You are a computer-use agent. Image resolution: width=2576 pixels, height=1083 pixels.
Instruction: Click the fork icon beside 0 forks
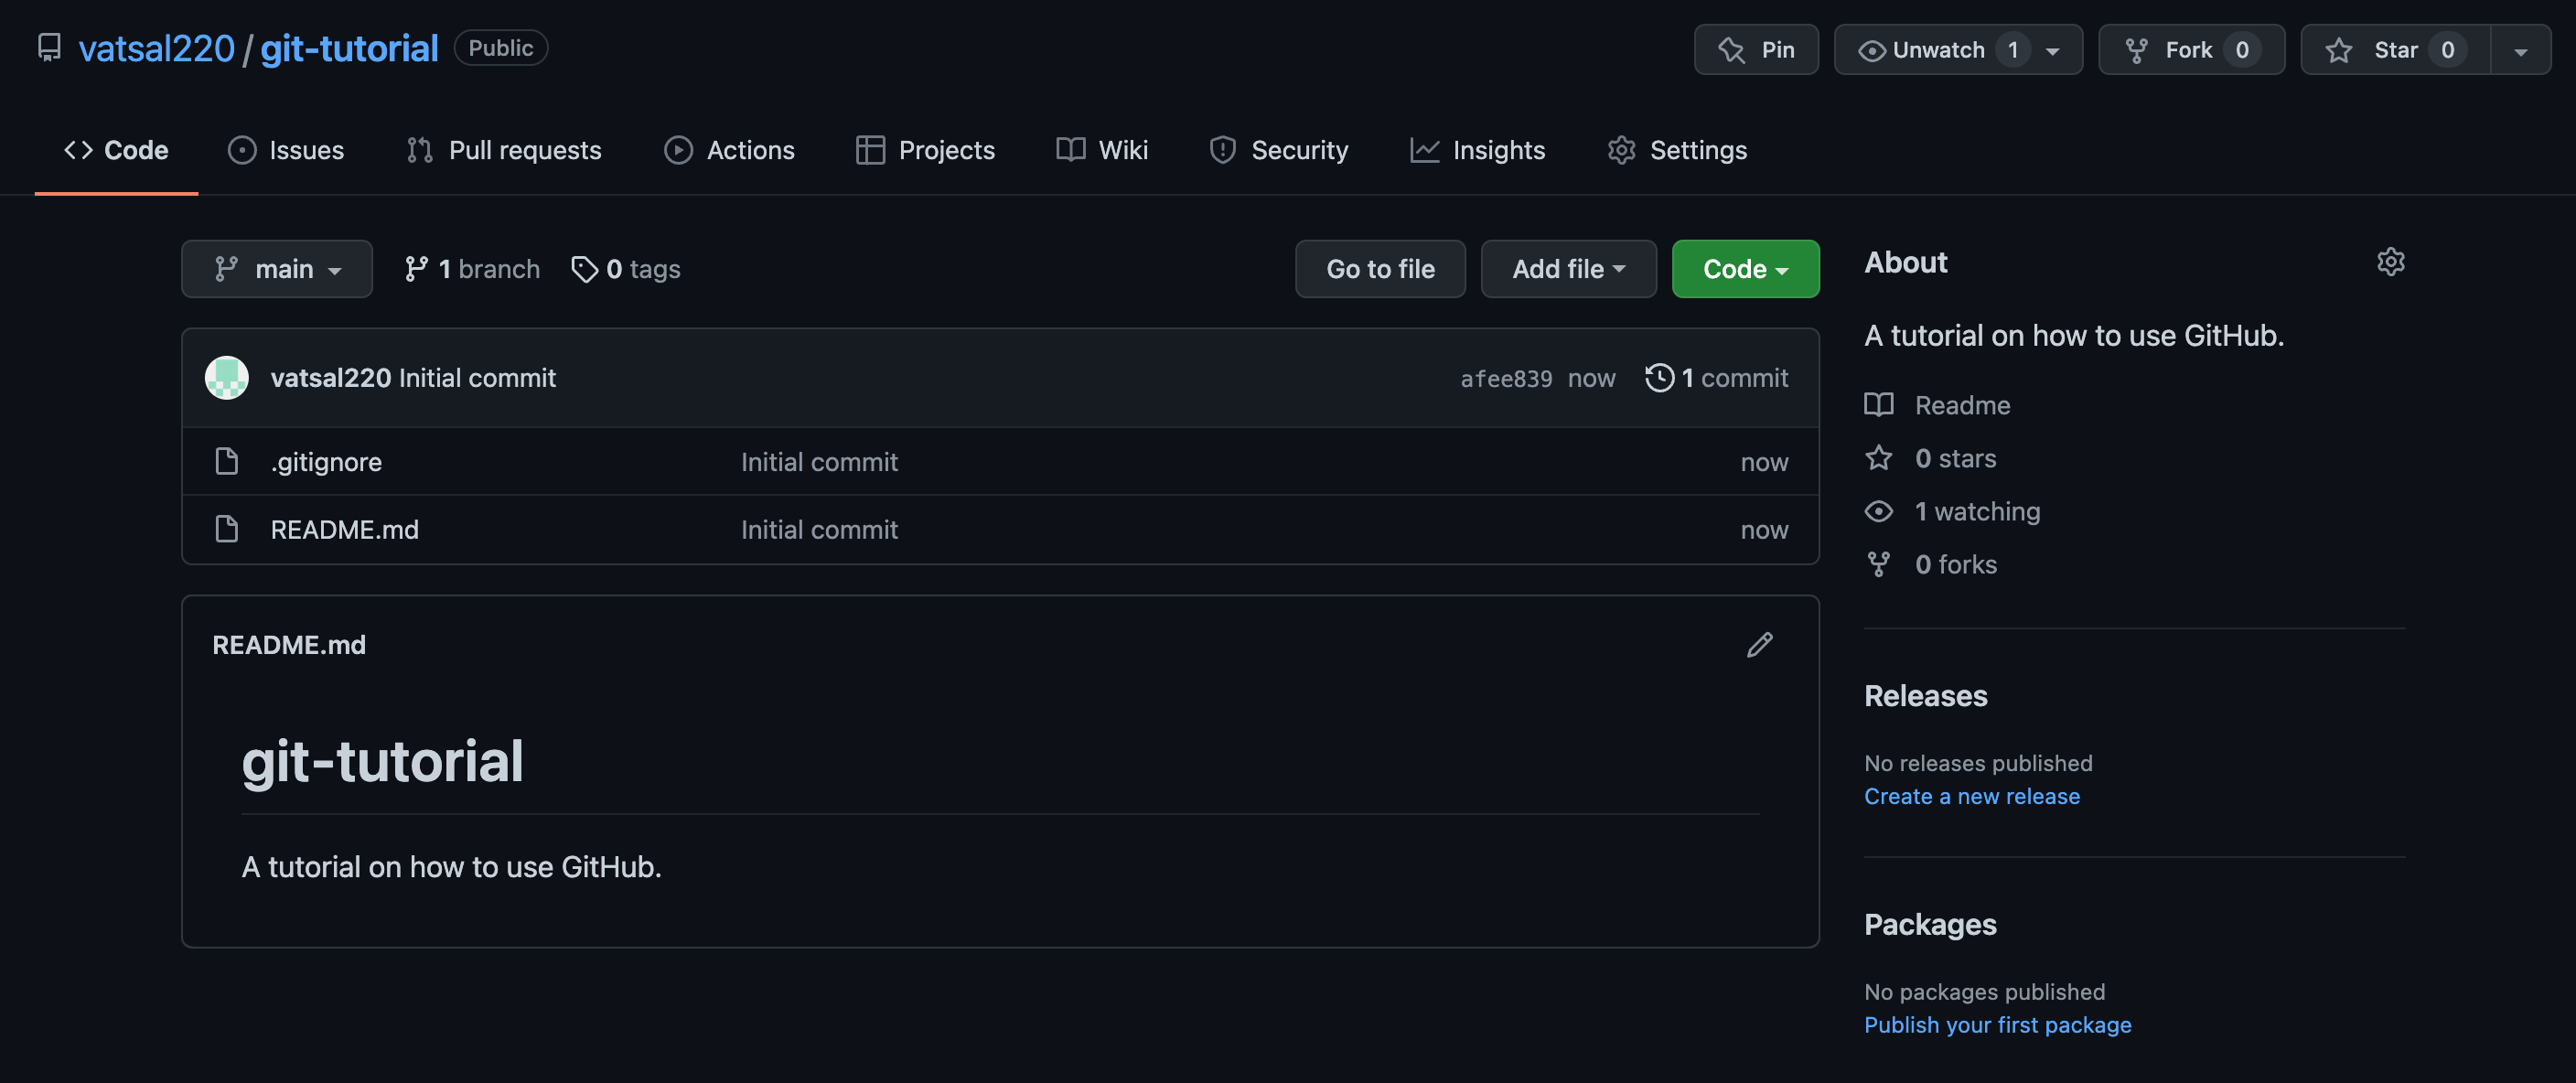tap(1879, 564)
